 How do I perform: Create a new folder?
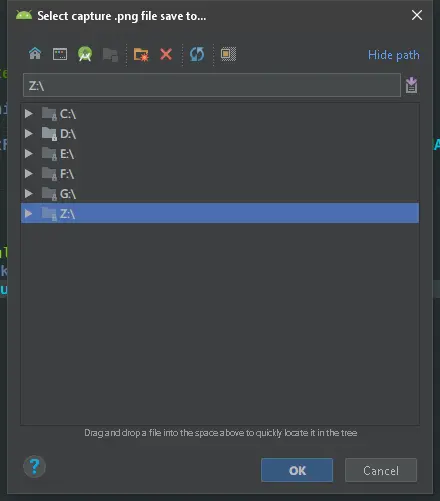(x=141, y=54)
